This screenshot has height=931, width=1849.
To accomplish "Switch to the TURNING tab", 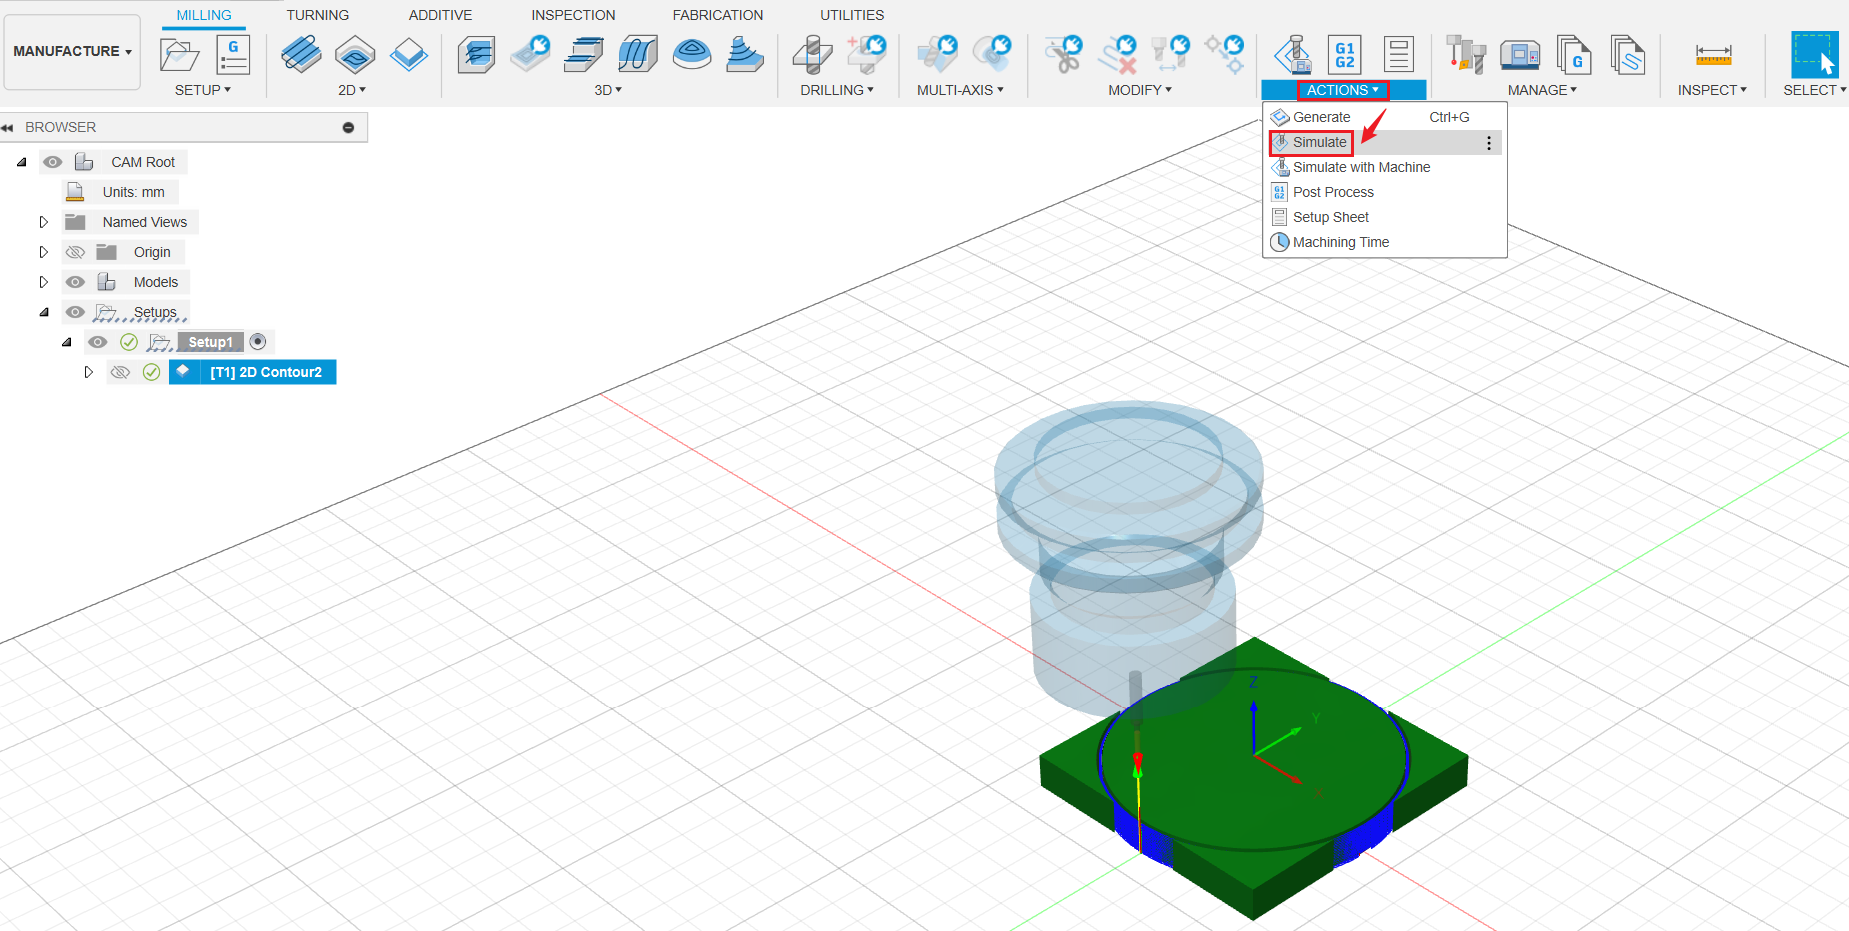I will coord(317,14).
